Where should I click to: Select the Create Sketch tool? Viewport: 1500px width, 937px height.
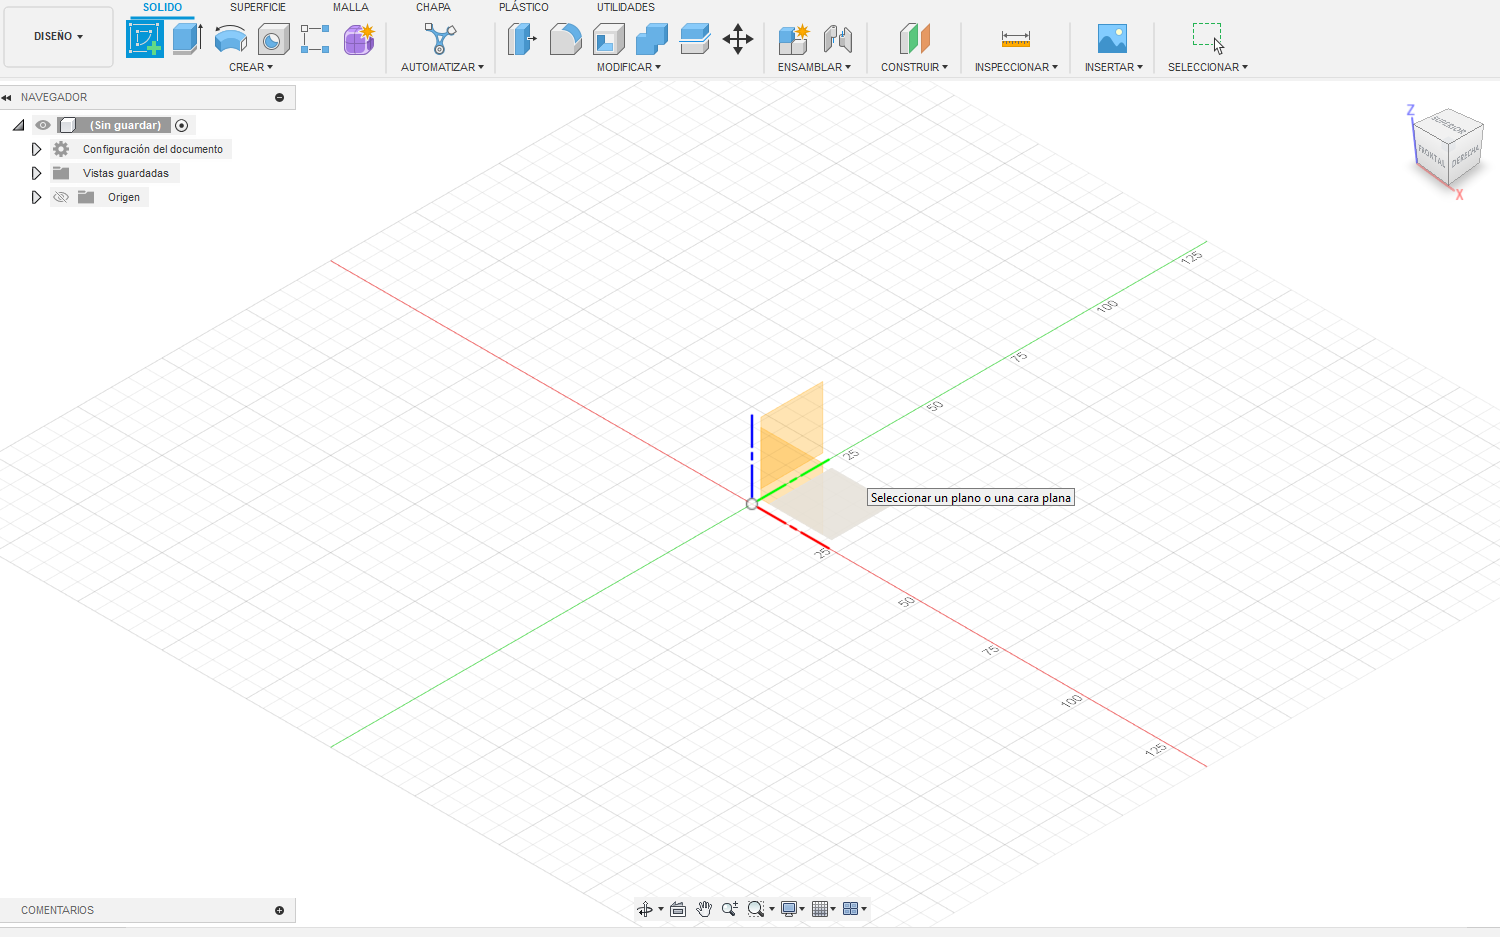pyautogui.click(x=145, y=39)
